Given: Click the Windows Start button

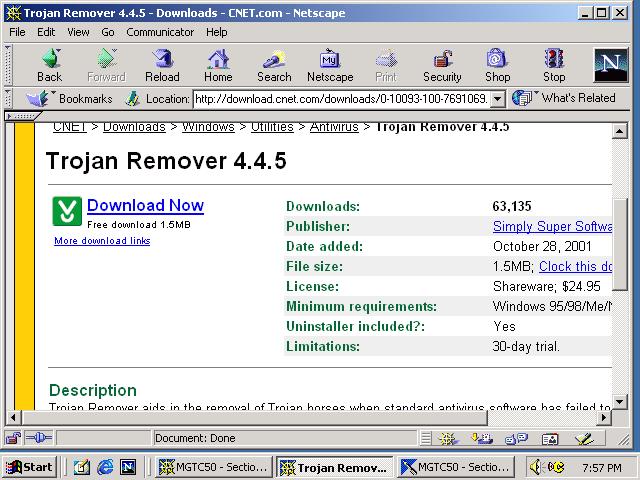Looking at the screenshot, I should [x=29, y=467].
